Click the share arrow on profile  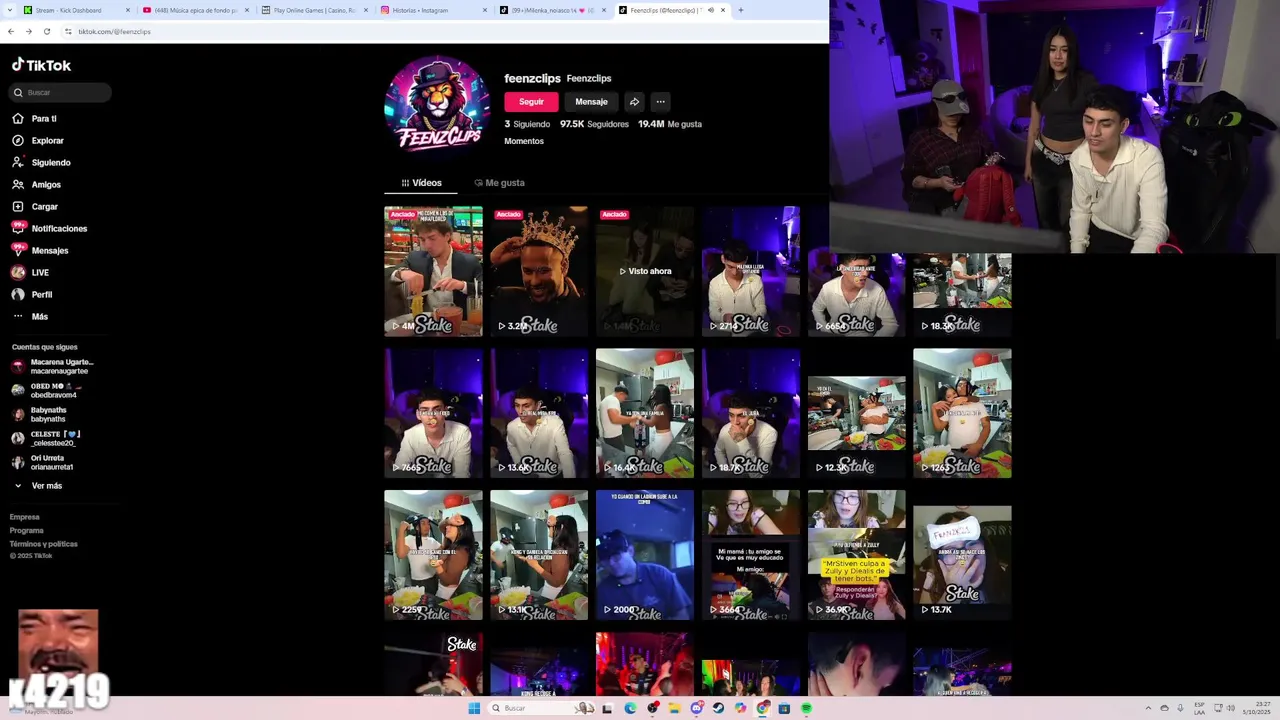point(634,102)
